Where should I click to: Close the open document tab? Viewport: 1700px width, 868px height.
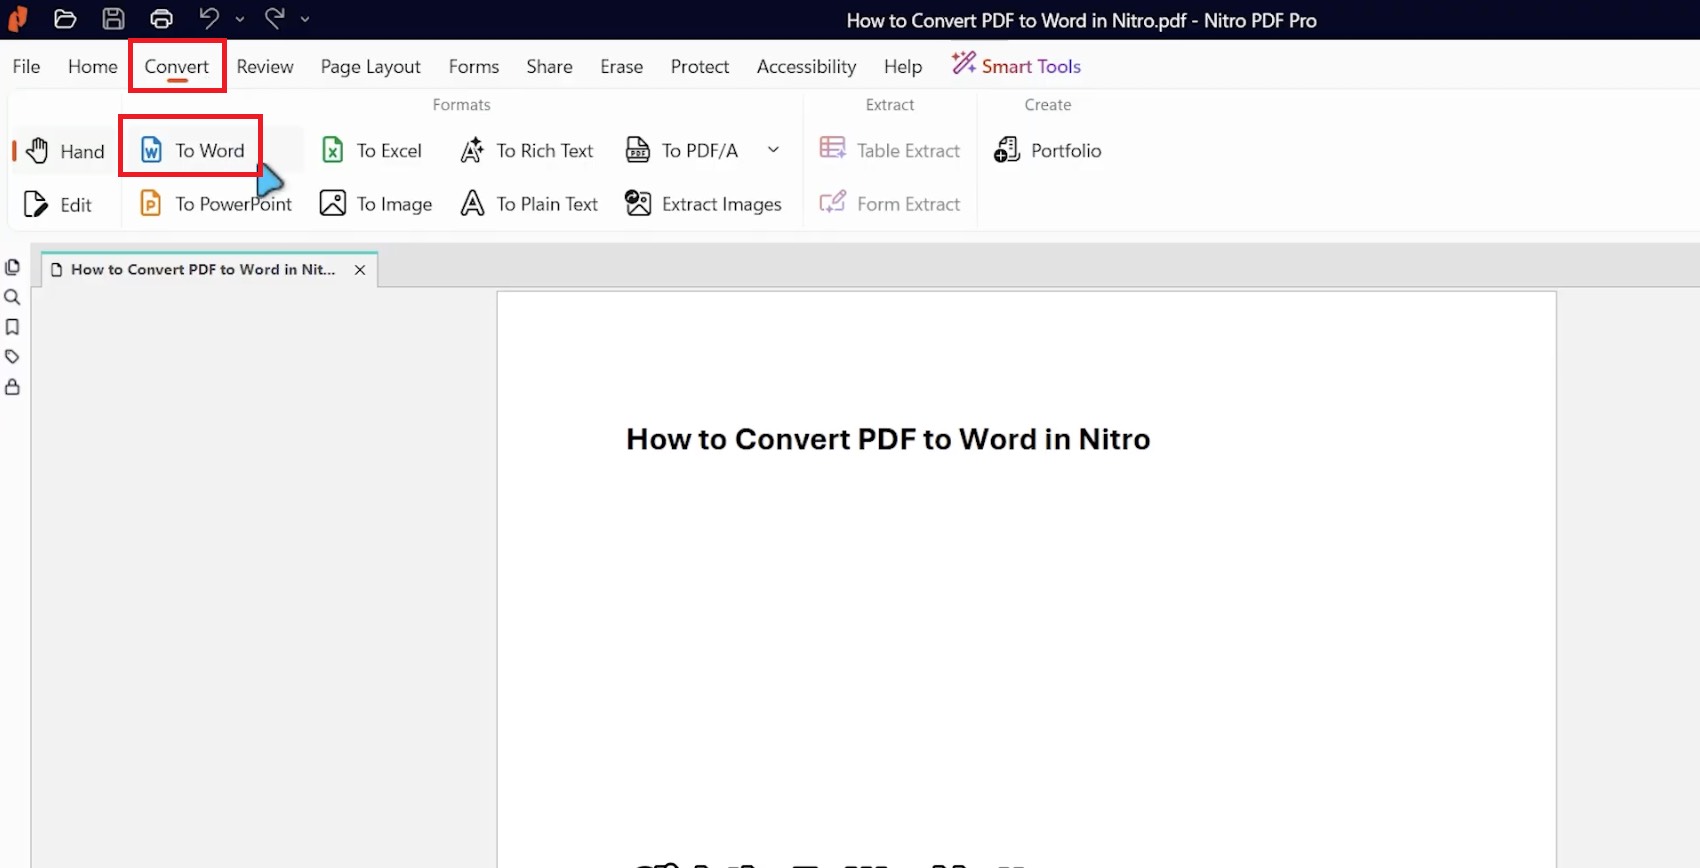click(360, 270)
